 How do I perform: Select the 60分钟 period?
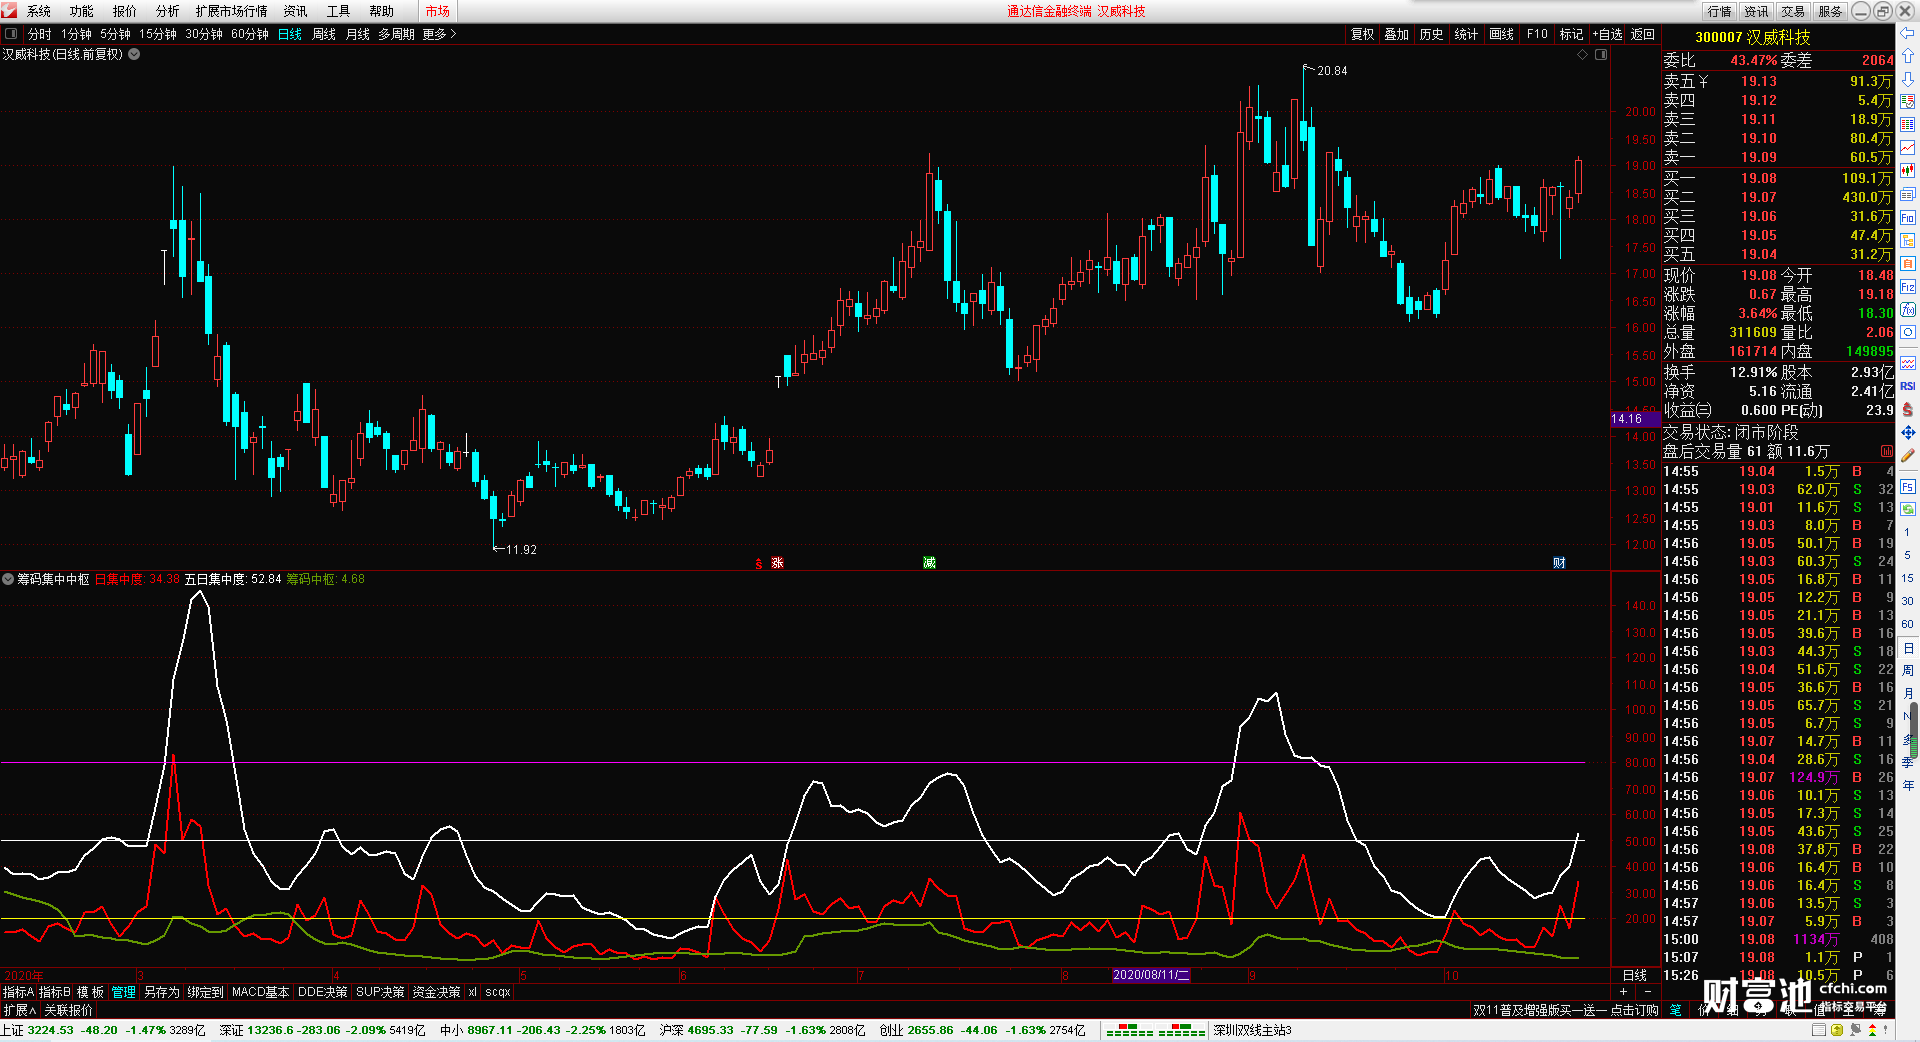click(250, 34)
